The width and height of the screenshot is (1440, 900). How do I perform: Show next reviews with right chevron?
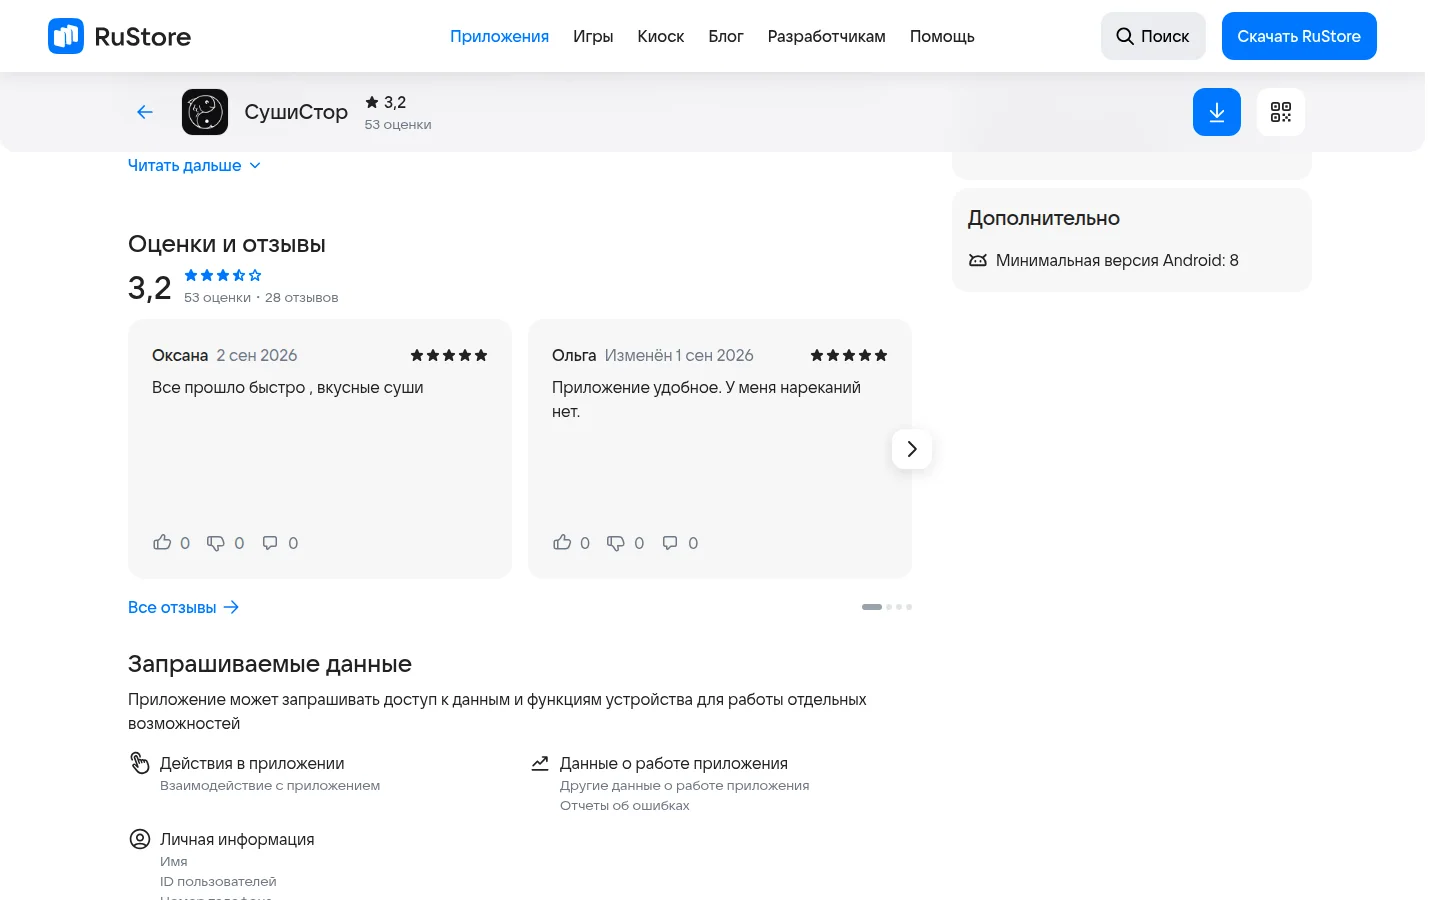pyautogui.click(x=912, y=449)
